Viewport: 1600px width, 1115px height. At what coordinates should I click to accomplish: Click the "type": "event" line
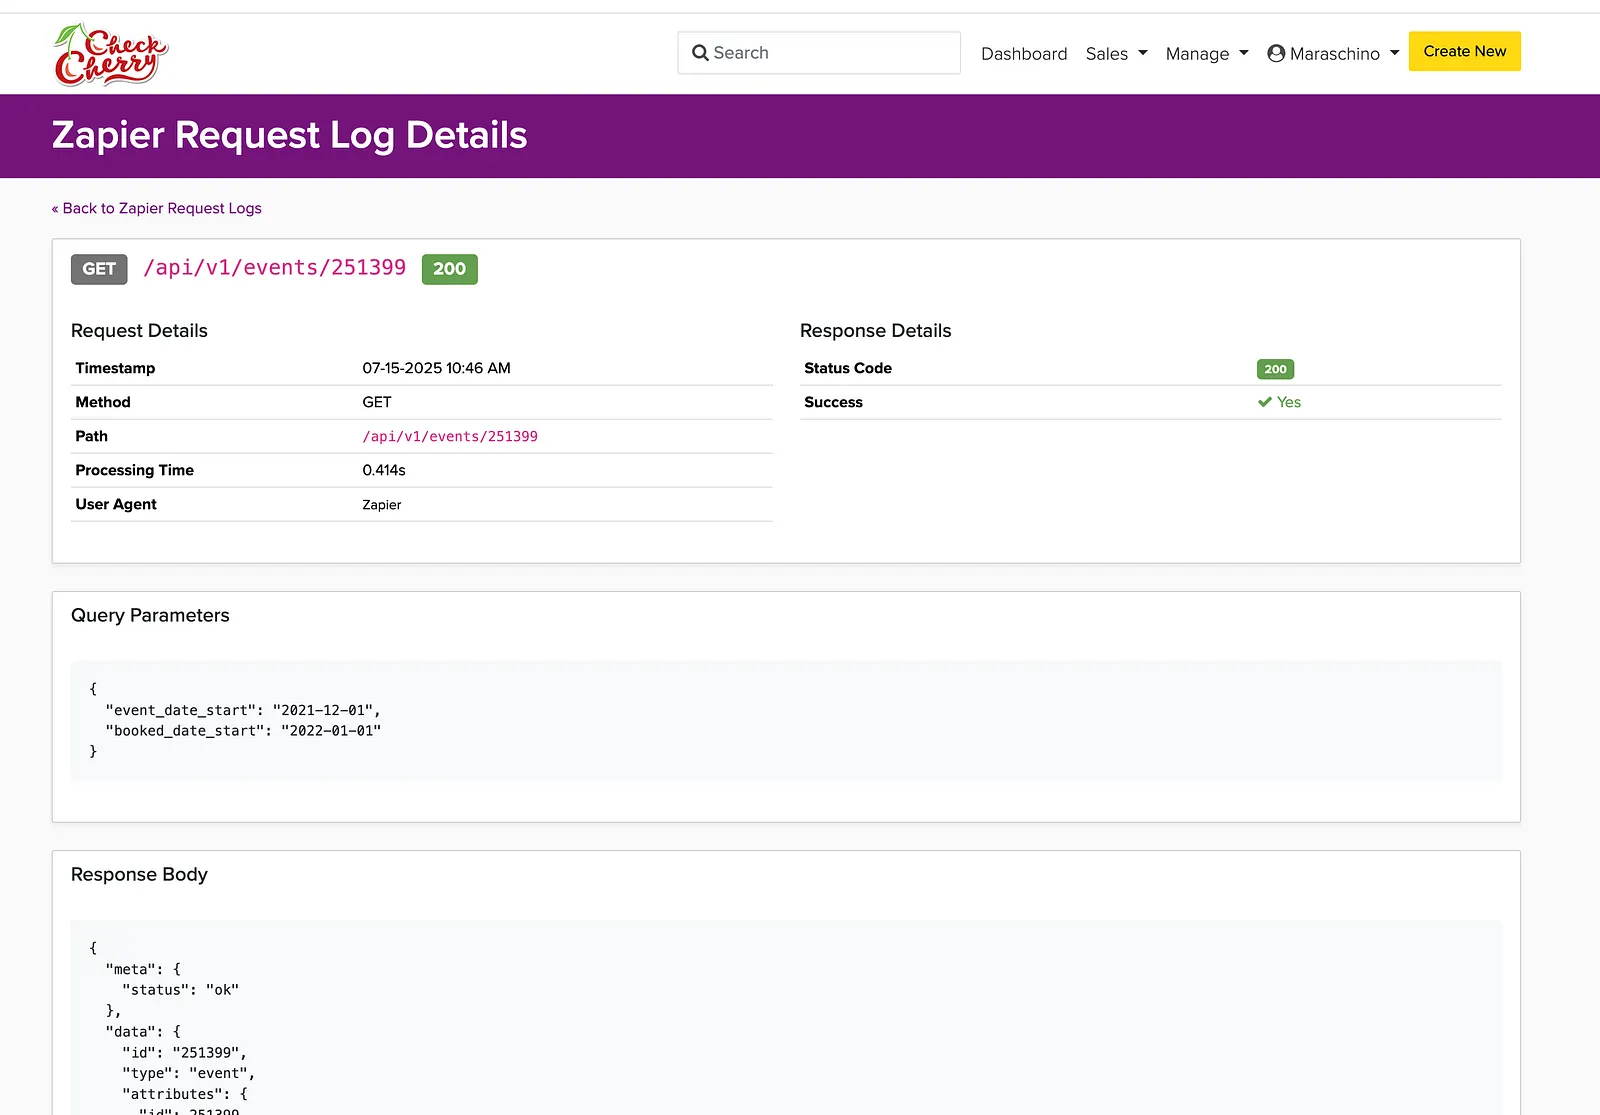click(x=189, y=1074)
